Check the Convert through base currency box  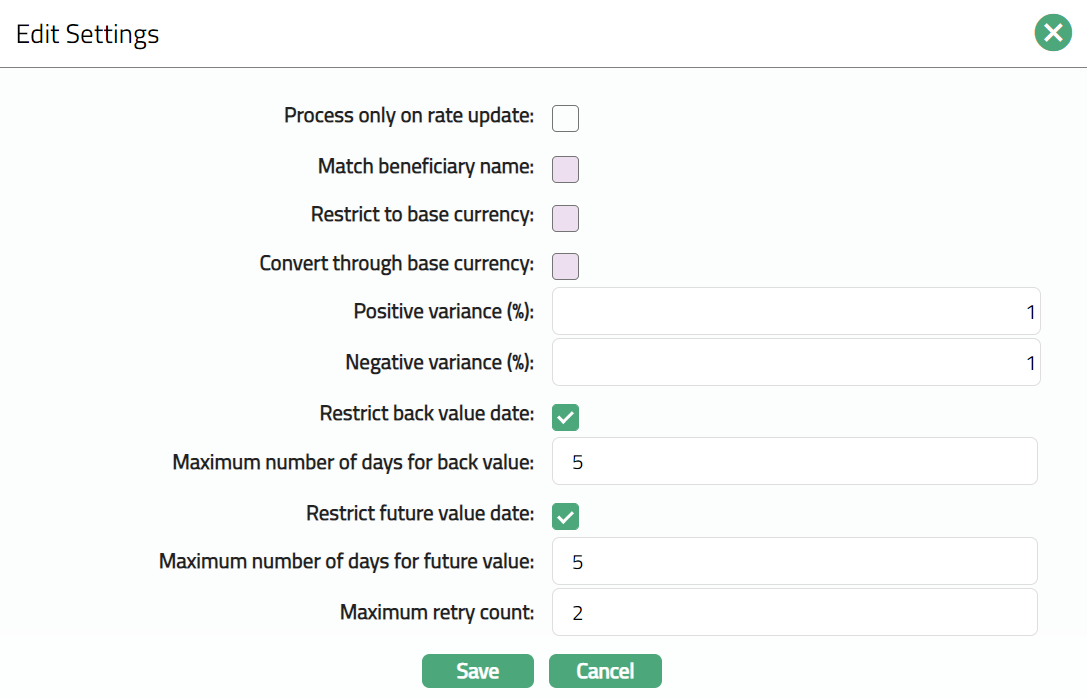[x=565, y=267]
